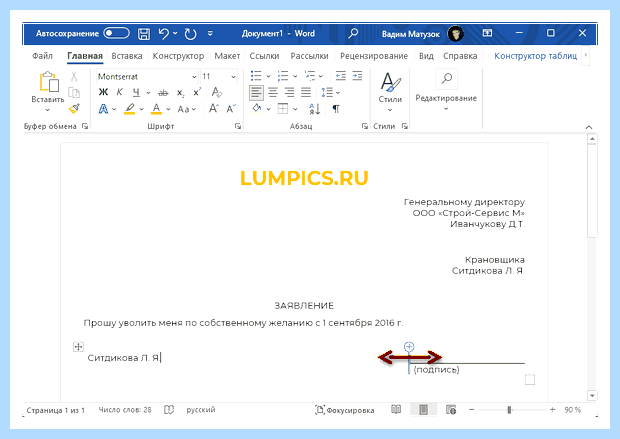Open ribbon display options icon
The image size is (620, 439).
click(487, 33)
